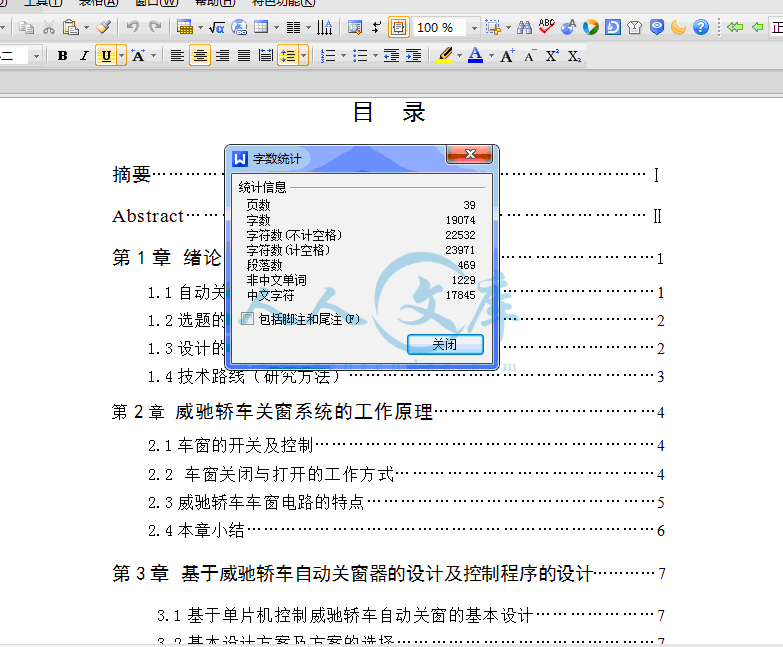
Task: Open the 表格(A) menu
Action: click(x=99, y=3)
